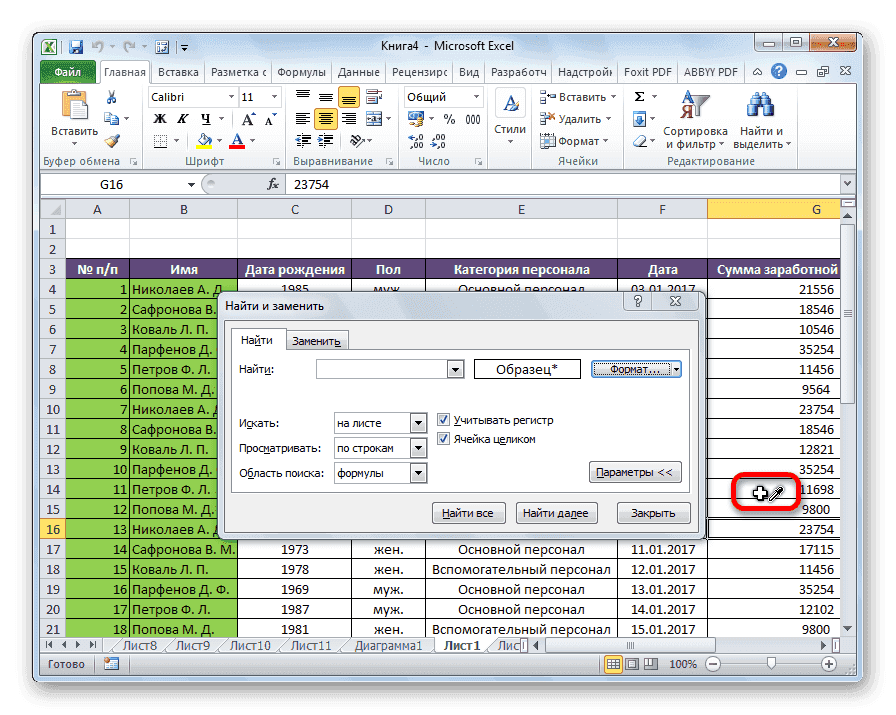The image size is (896, 715).
Task: Apply percent style from the Число group
Action: click(x=449, y=118)
